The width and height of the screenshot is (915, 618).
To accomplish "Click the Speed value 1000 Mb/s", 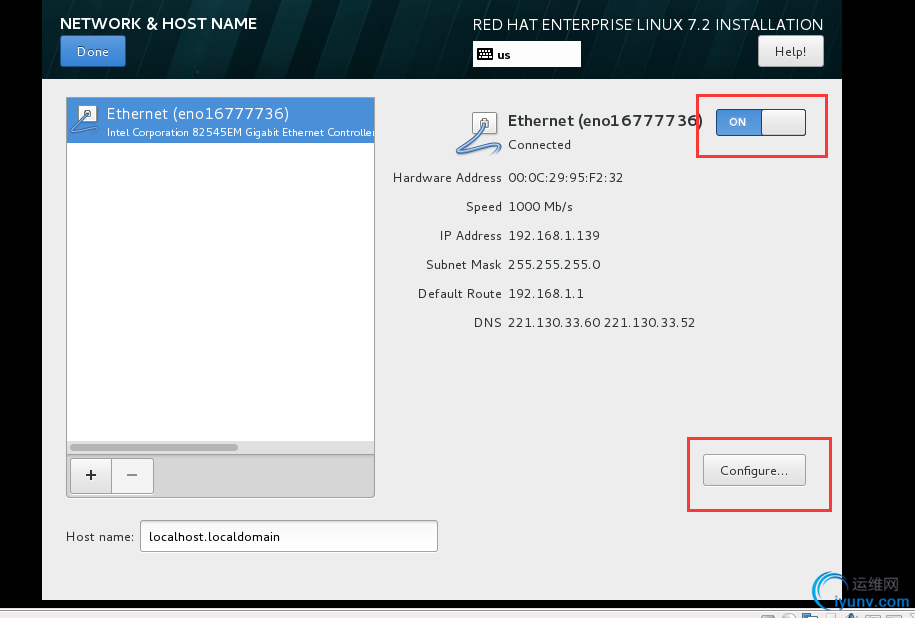I will pos(540,207).
